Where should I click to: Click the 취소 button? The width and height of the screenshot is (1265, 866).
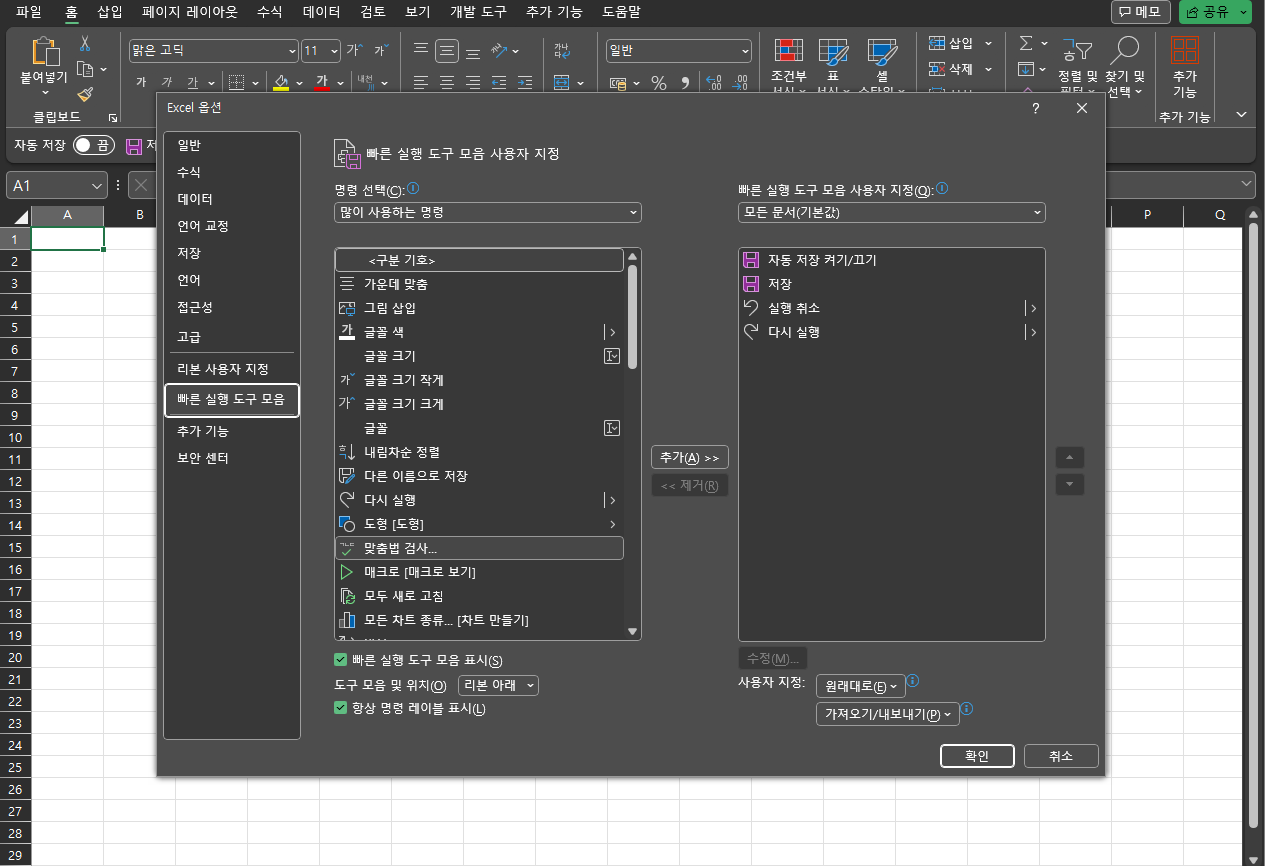[1061, 756]
